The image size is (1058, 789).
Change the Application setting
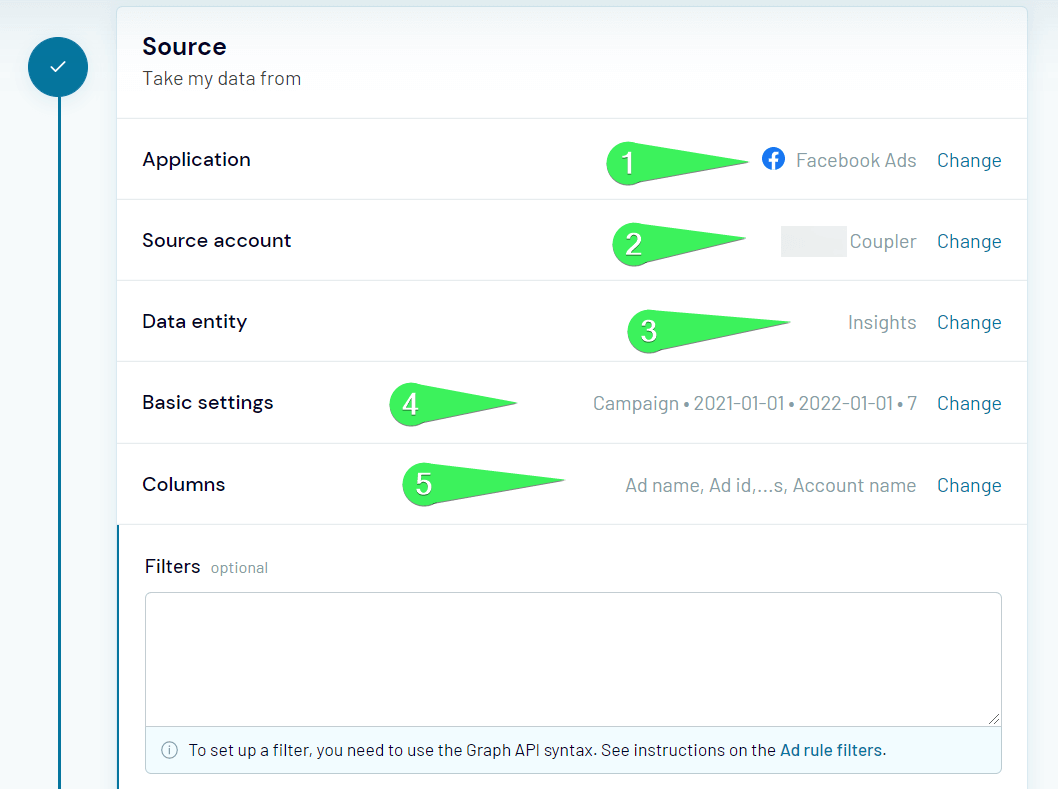(x=969, y=161)
